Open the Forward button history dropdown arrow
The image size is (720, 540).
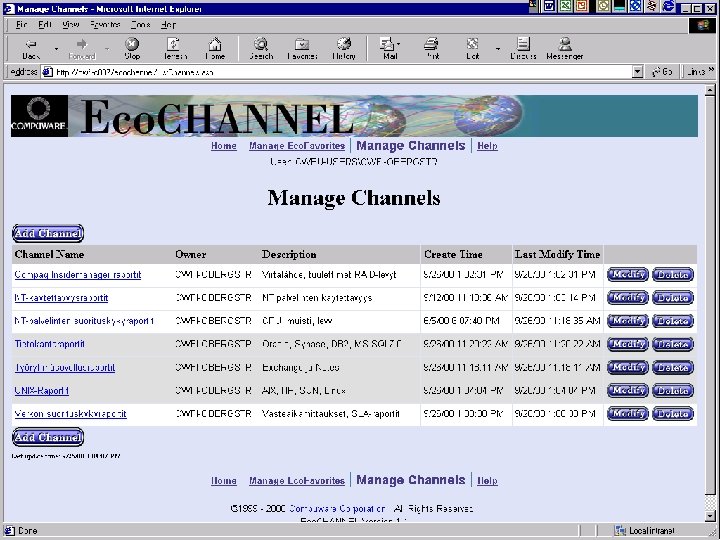[107, 49]
